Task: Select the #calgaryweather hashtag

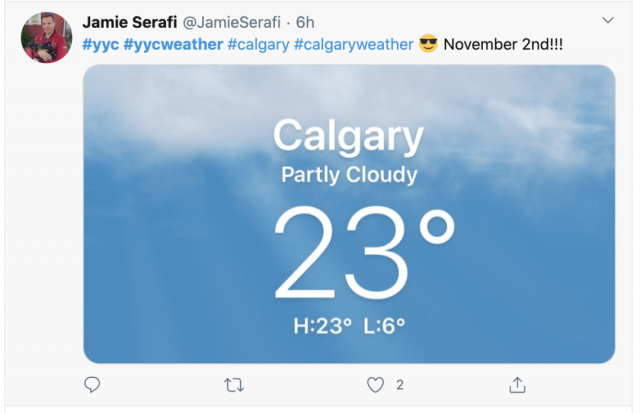Action: 353,44
